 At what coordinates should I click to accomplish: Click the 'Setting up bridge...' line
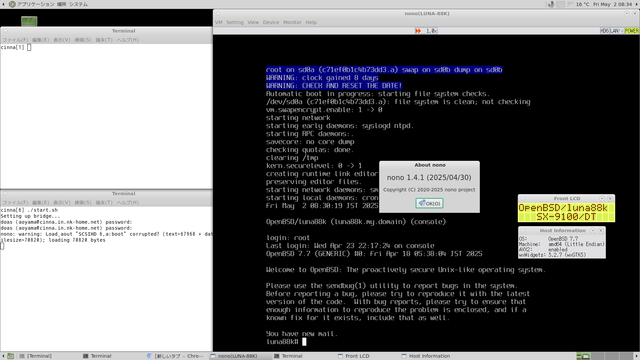coord(30,216)
